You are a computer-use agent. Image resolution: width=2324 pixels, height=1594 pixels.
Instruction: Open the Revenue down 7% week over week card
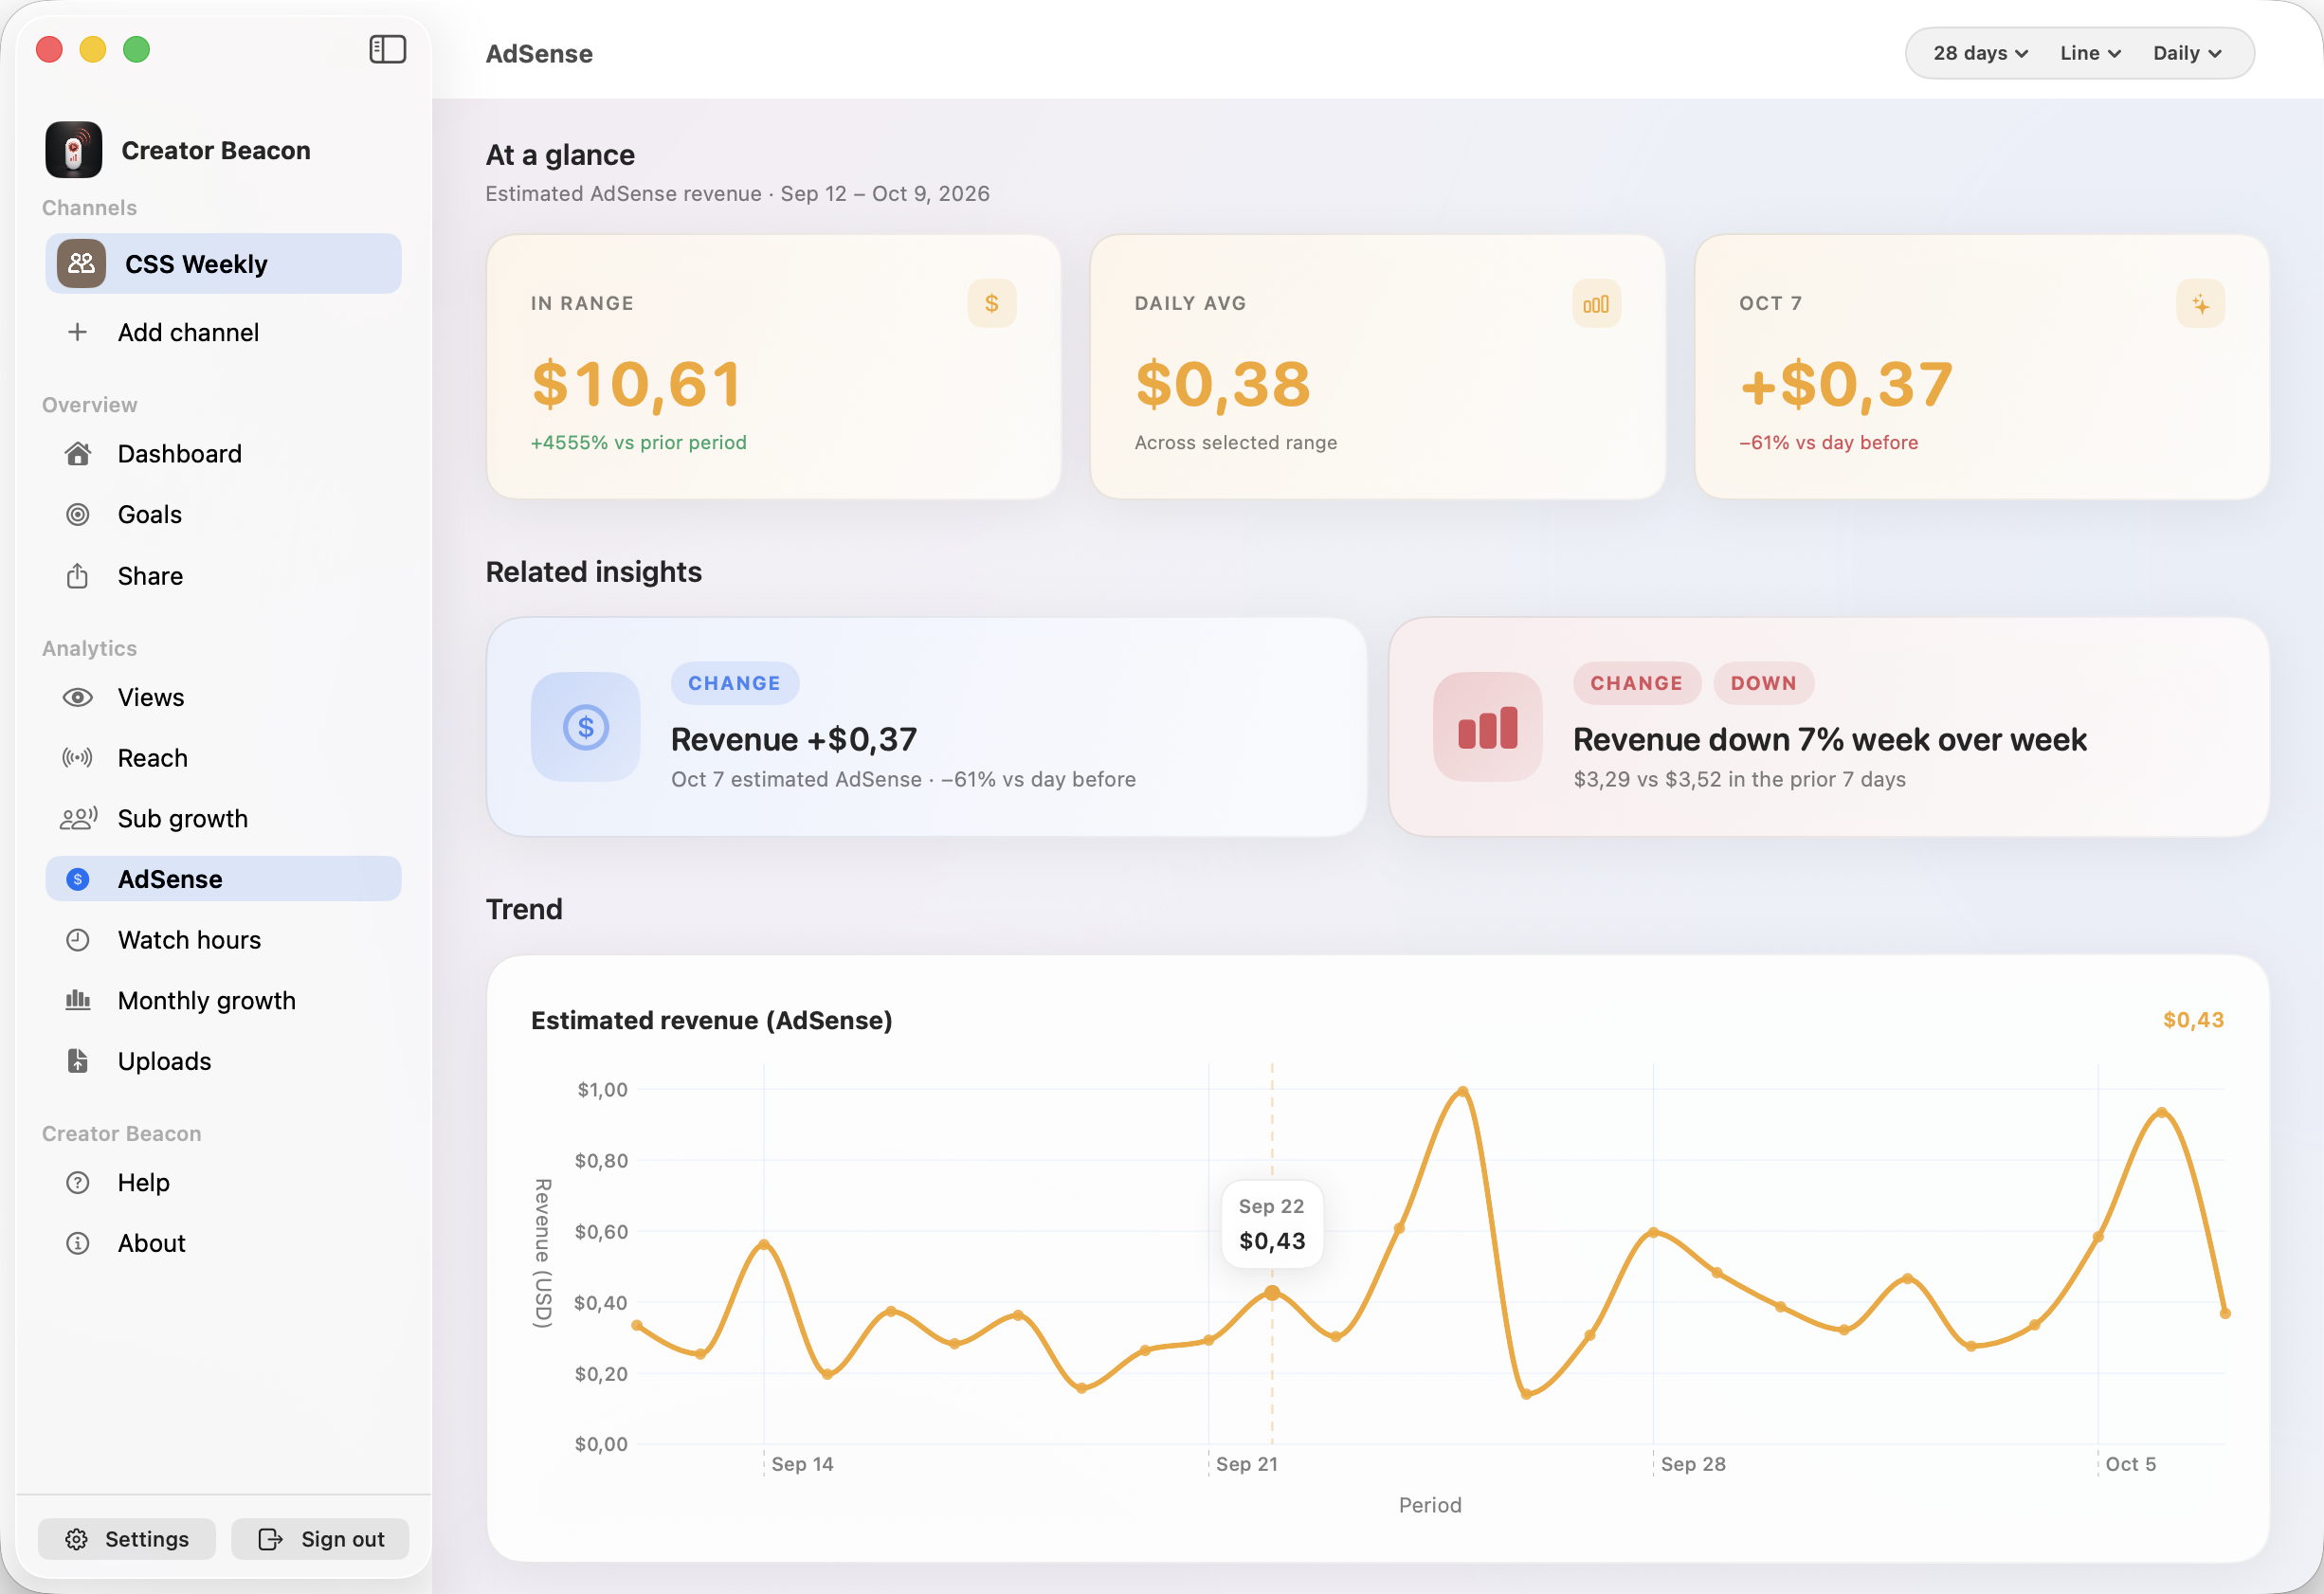1829,727
